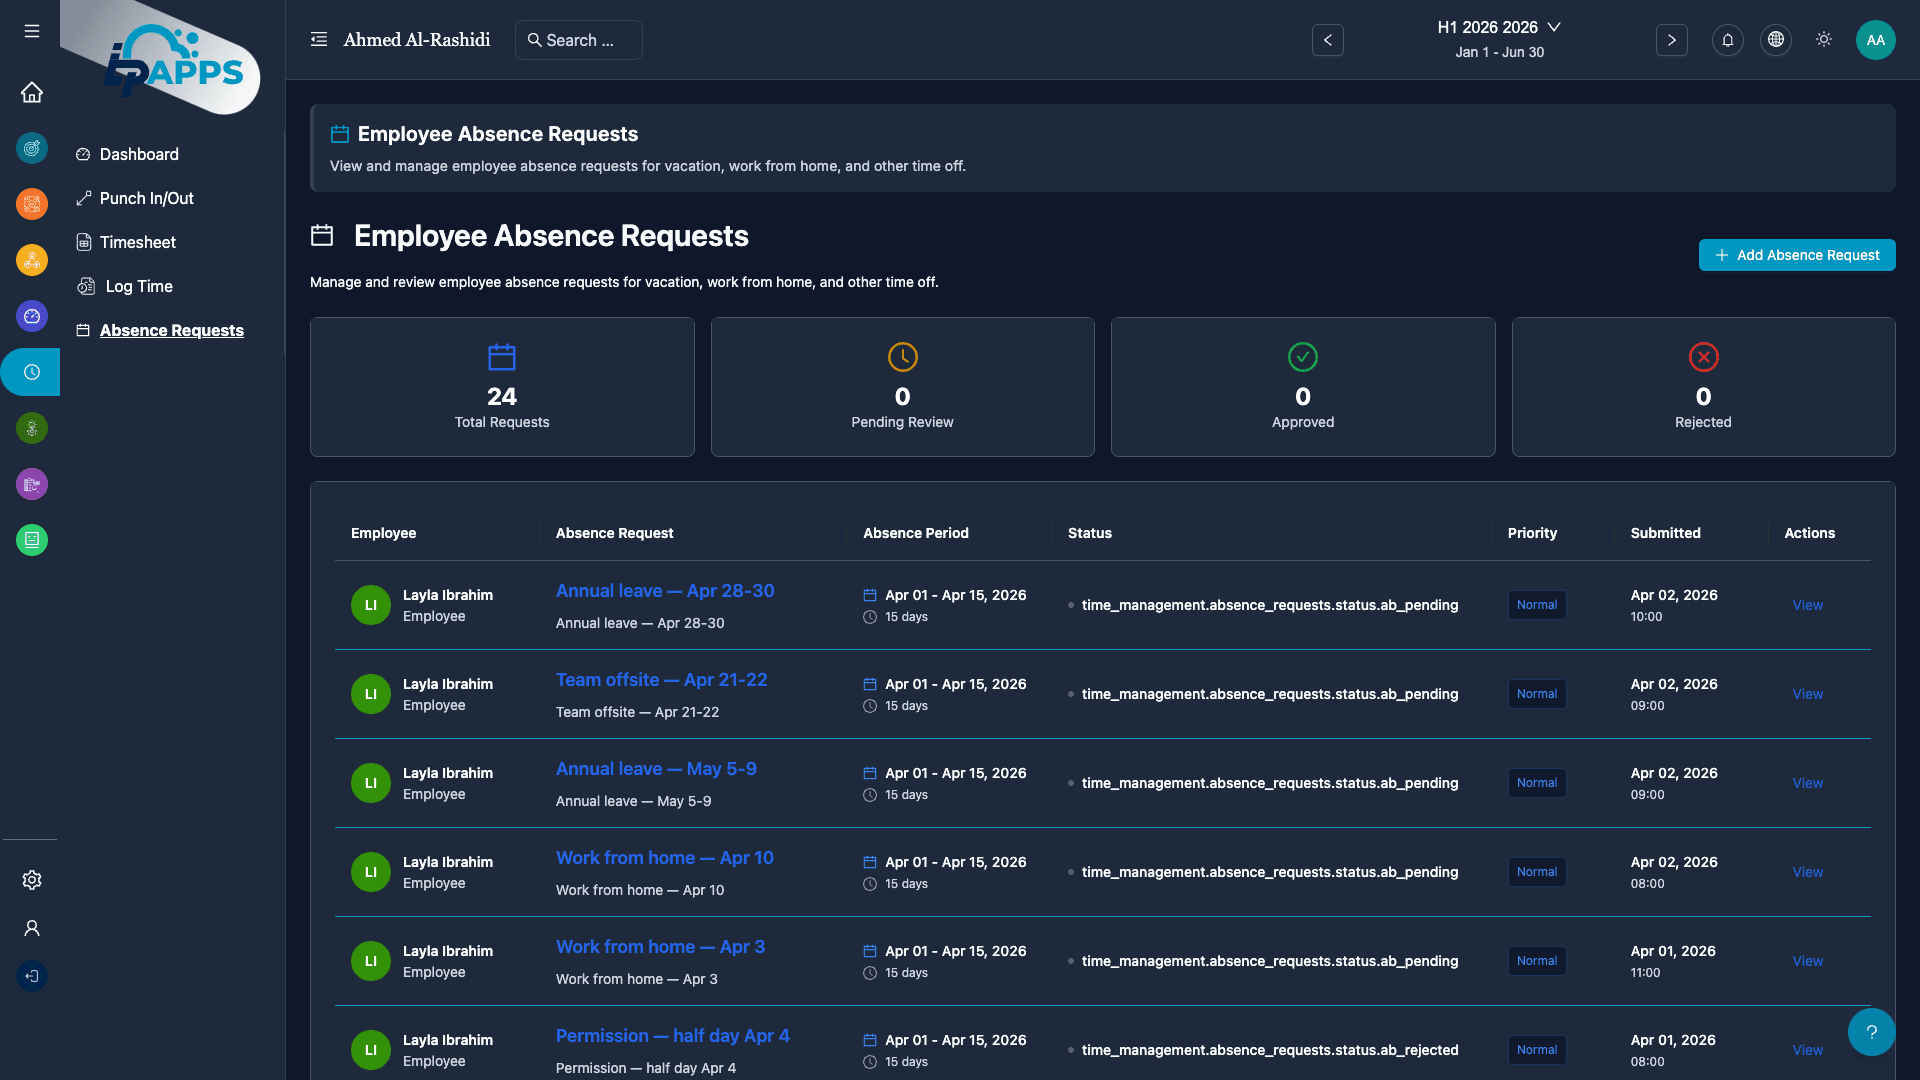Collapse the sidebar menu toggle beside Ahmed Al-Rashidi
This screenshot has height=1080, width=1920.
tap(319, 40)
